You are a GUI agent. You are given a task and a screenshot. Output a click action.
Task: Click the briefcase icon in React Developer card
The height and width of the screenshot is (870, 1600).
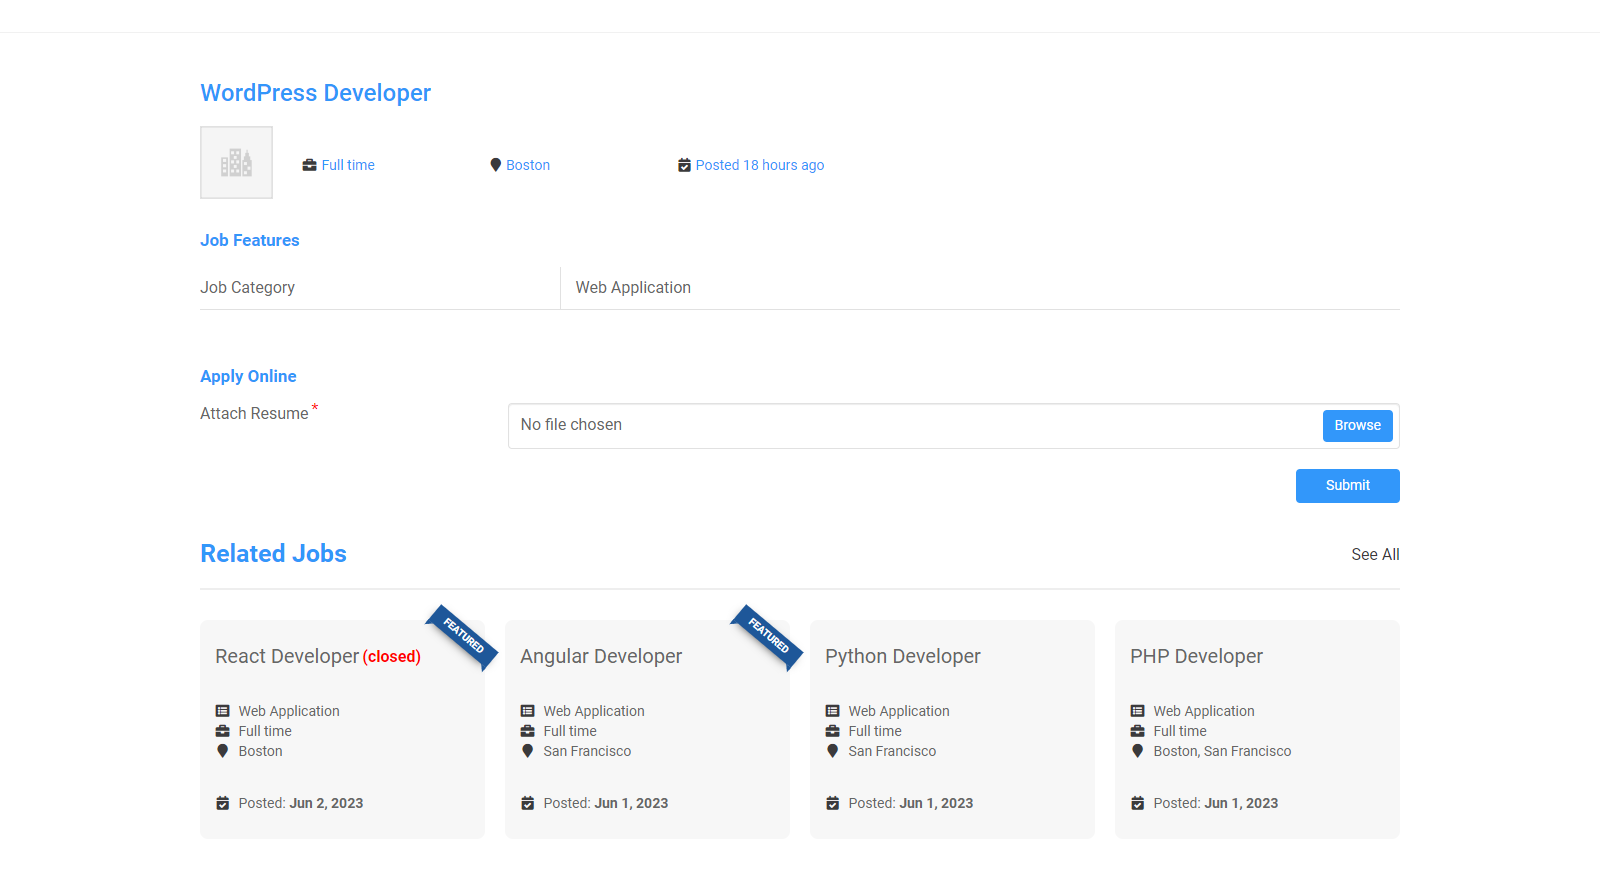point(222,731)
